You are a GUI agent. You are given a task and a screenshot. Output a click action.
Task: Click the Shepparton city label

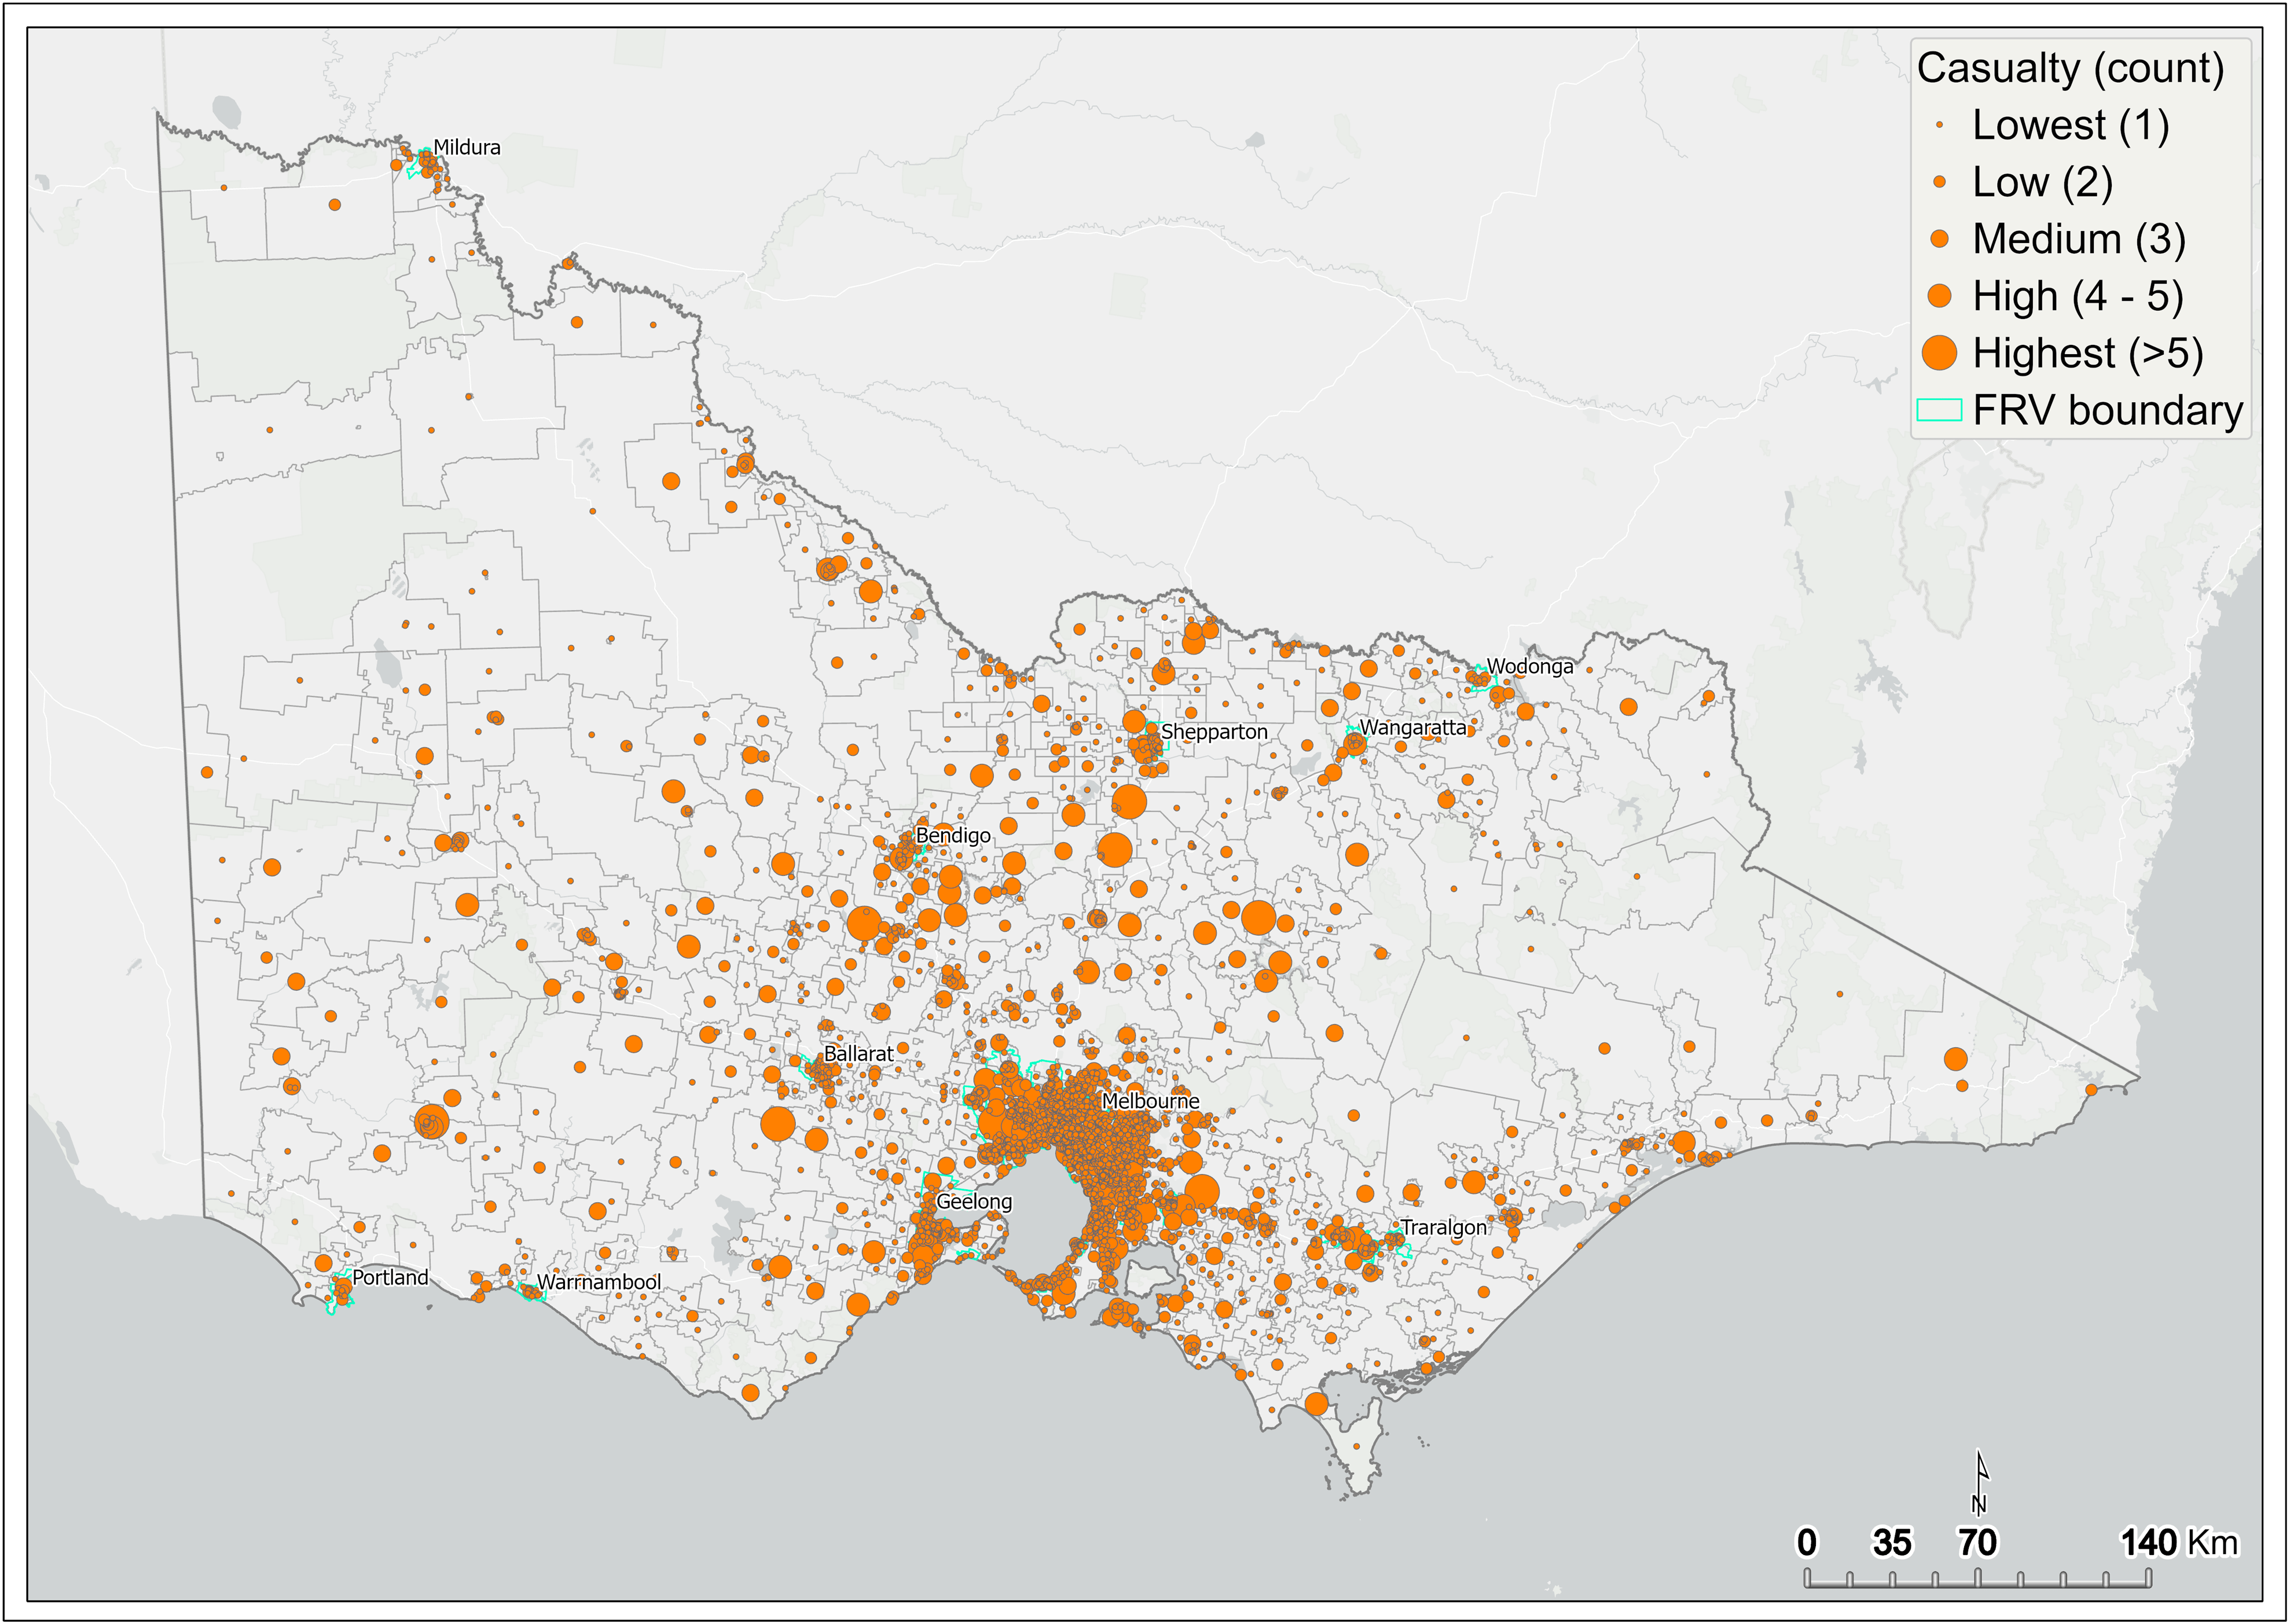click(x=1214, y=732)
